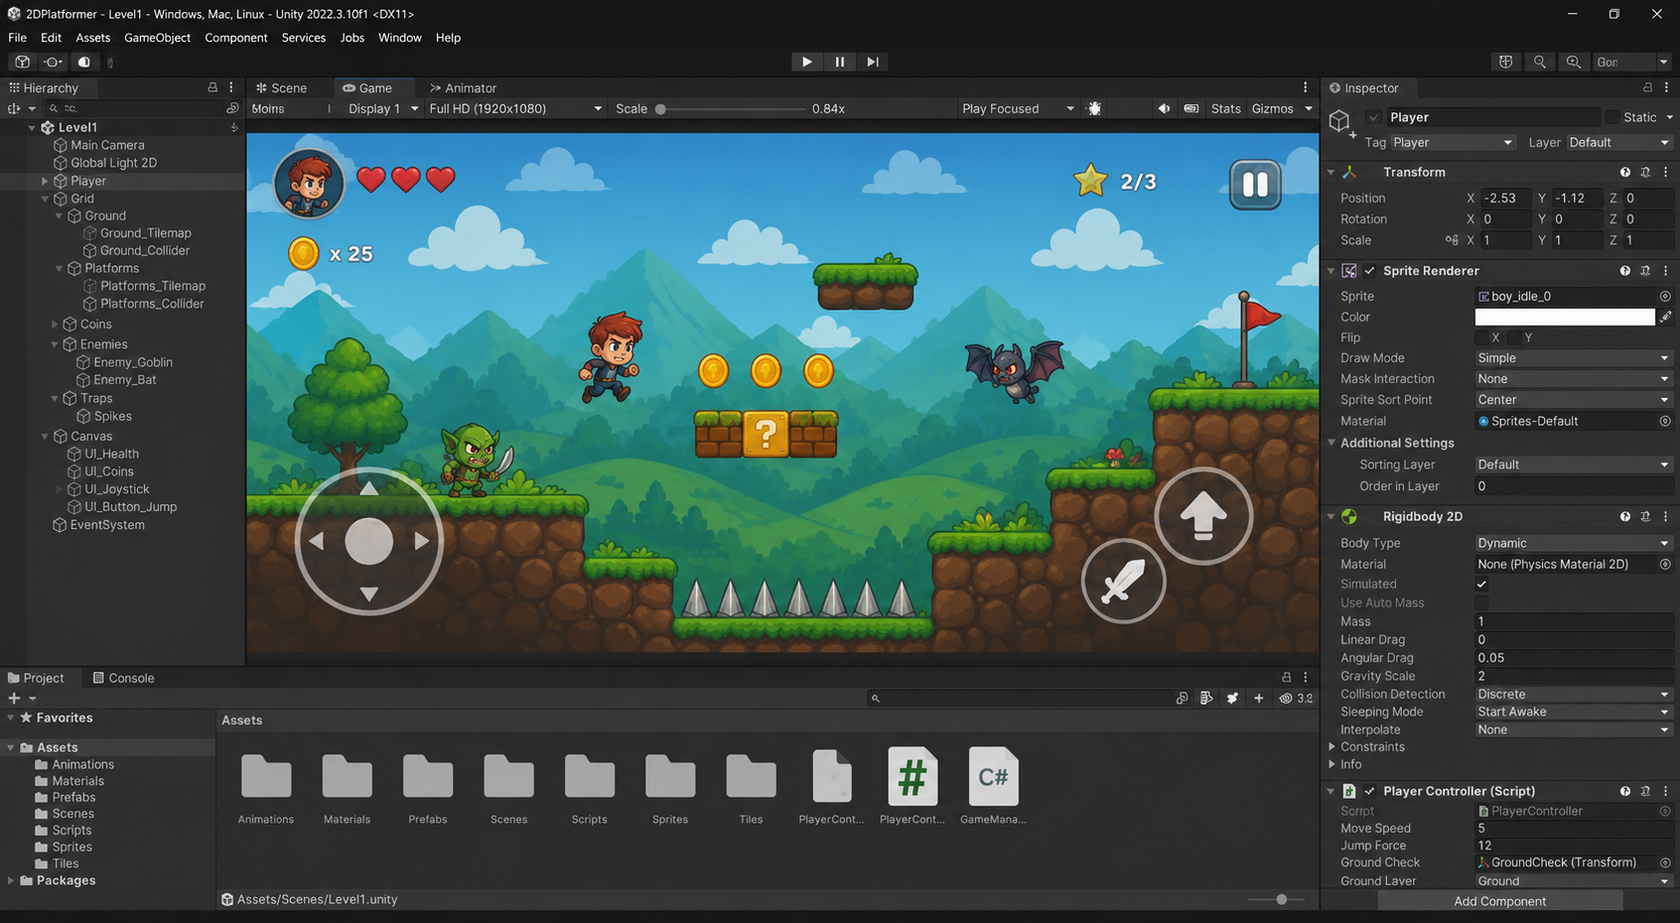The image size is (1680, 923).
Task: Open the Play Focused dropdown
Action: (1018, 109)
